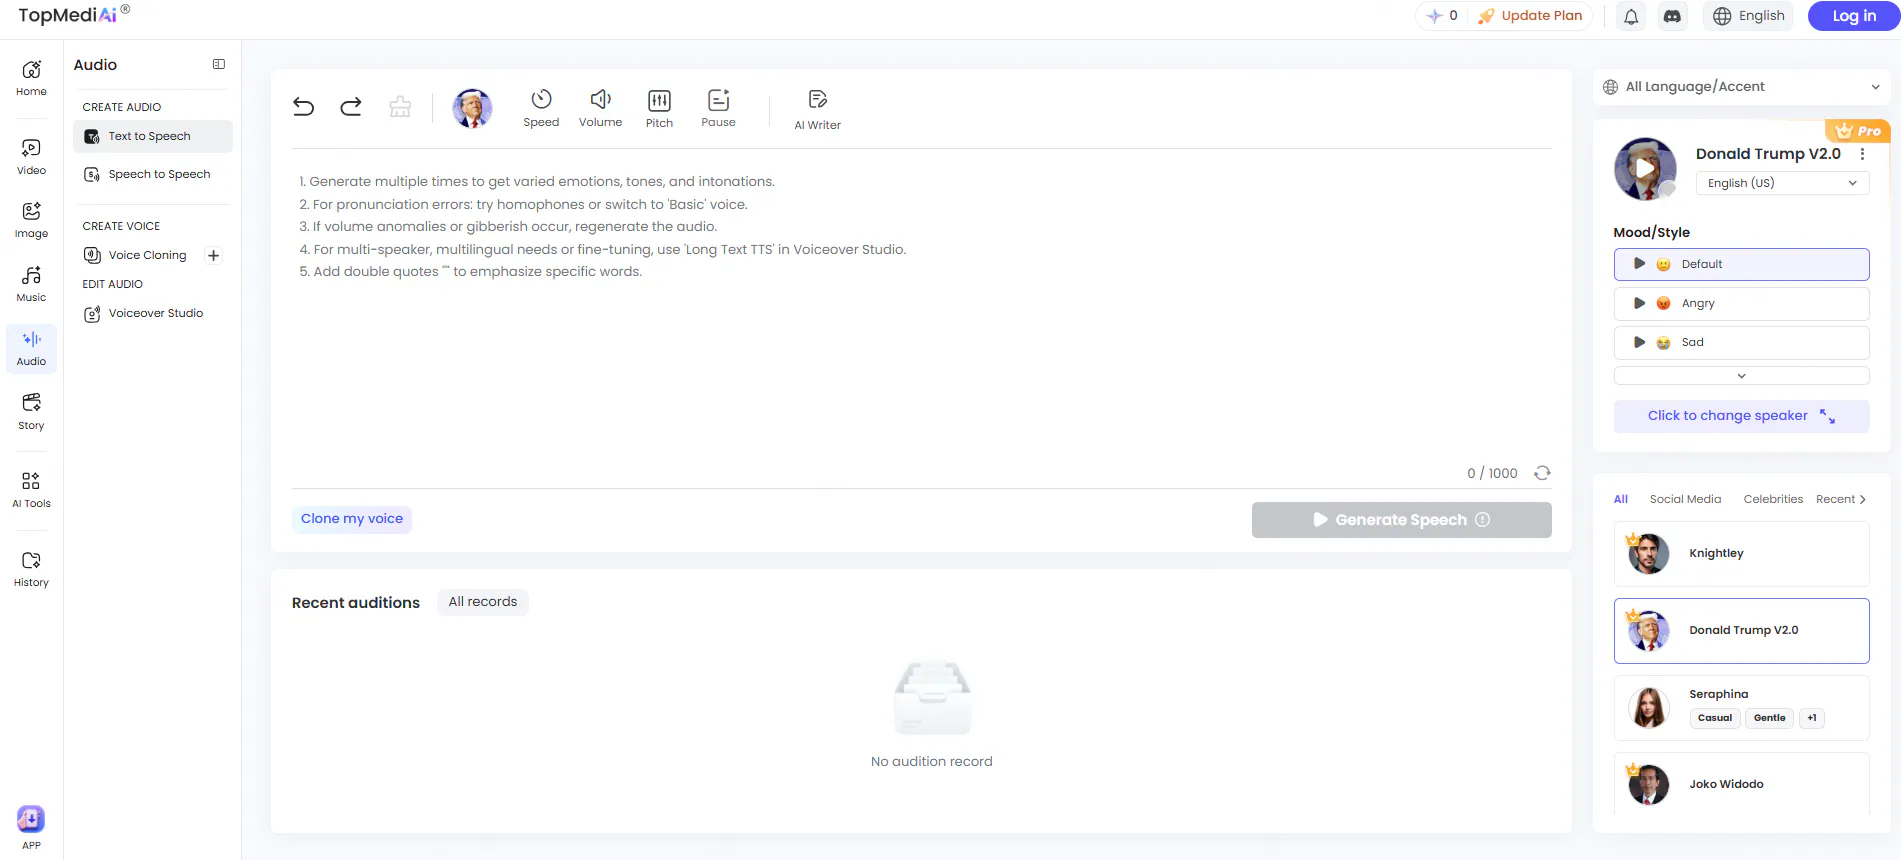Switch to the Celebrities tab
This screenshot has height=860, width=1901.
(1773, 500)
